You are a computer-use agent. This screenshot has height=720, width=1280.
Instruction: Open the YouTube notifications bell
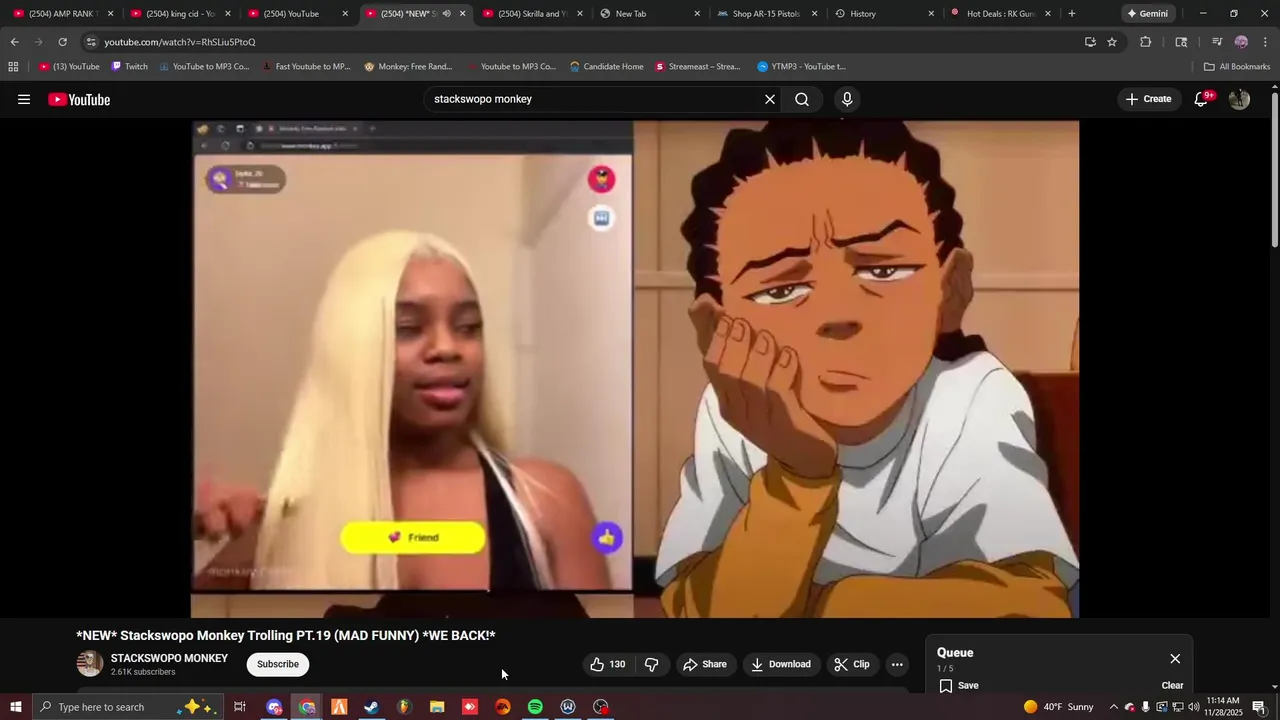[x=1202, y=99]
